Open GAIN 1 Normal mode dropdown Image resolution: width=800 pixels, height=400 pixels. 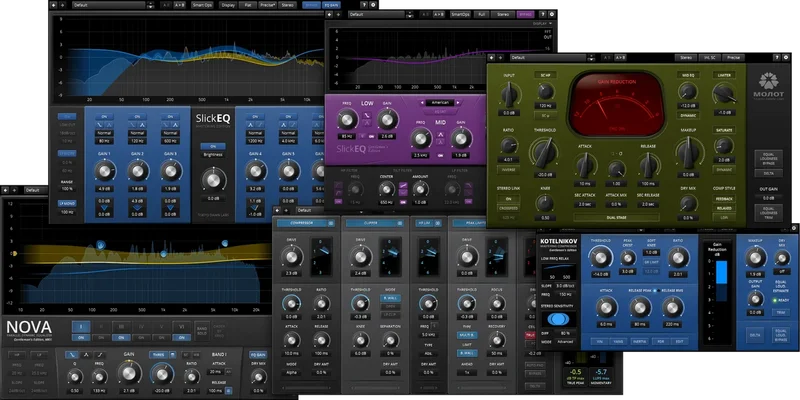coord(104,133)
